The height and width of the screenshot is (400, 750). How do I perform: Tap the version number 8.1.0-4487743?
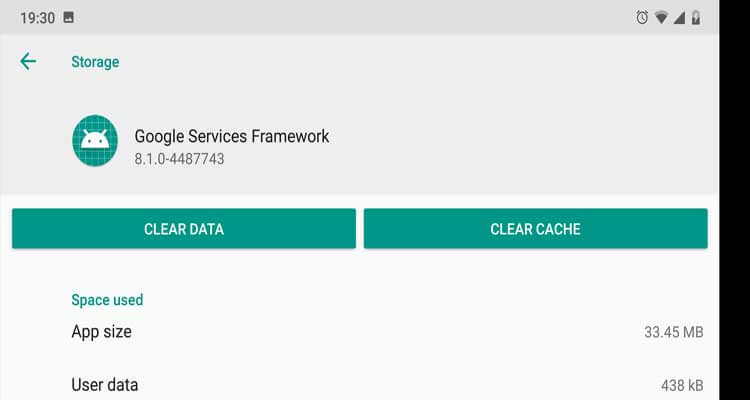click(x=179, y=159)
